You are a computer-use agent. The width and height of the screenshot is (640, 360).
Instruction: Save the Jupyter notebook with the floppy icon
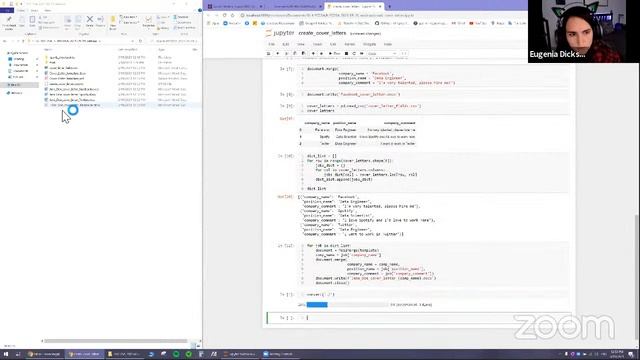(x=268, y=53)
